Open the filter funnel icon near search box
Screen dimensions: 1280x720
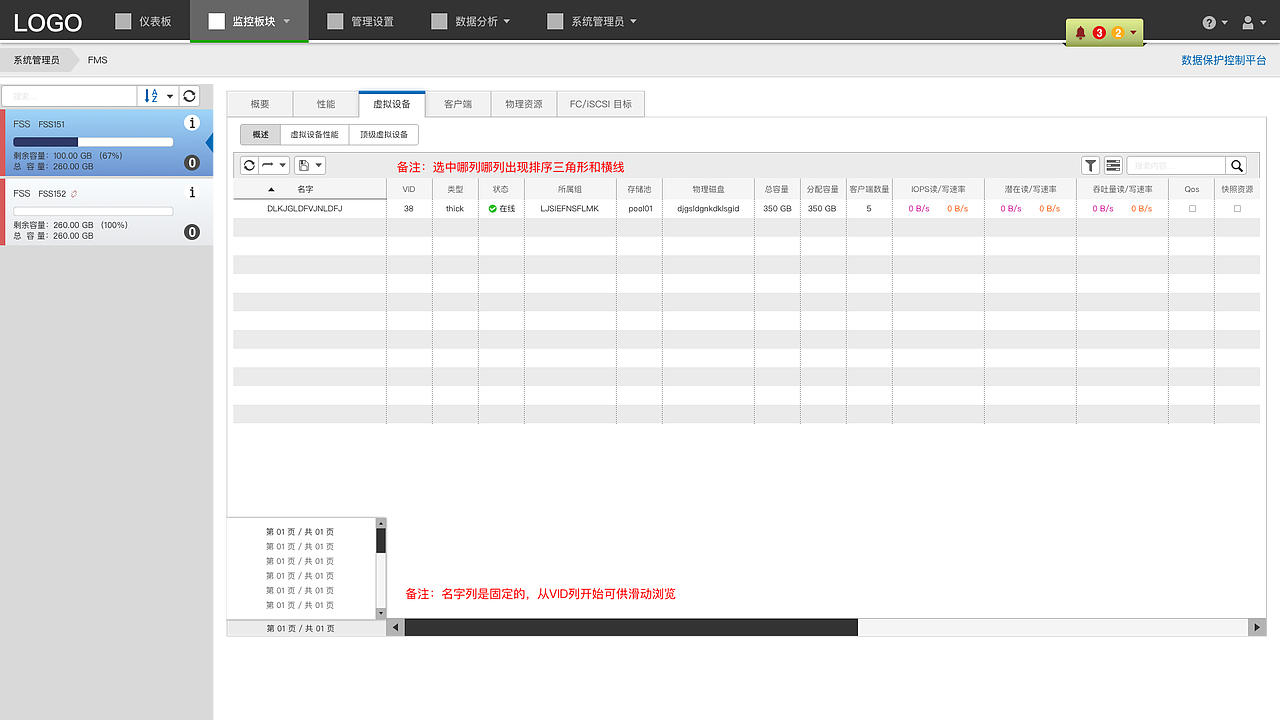coord(1090,165)
